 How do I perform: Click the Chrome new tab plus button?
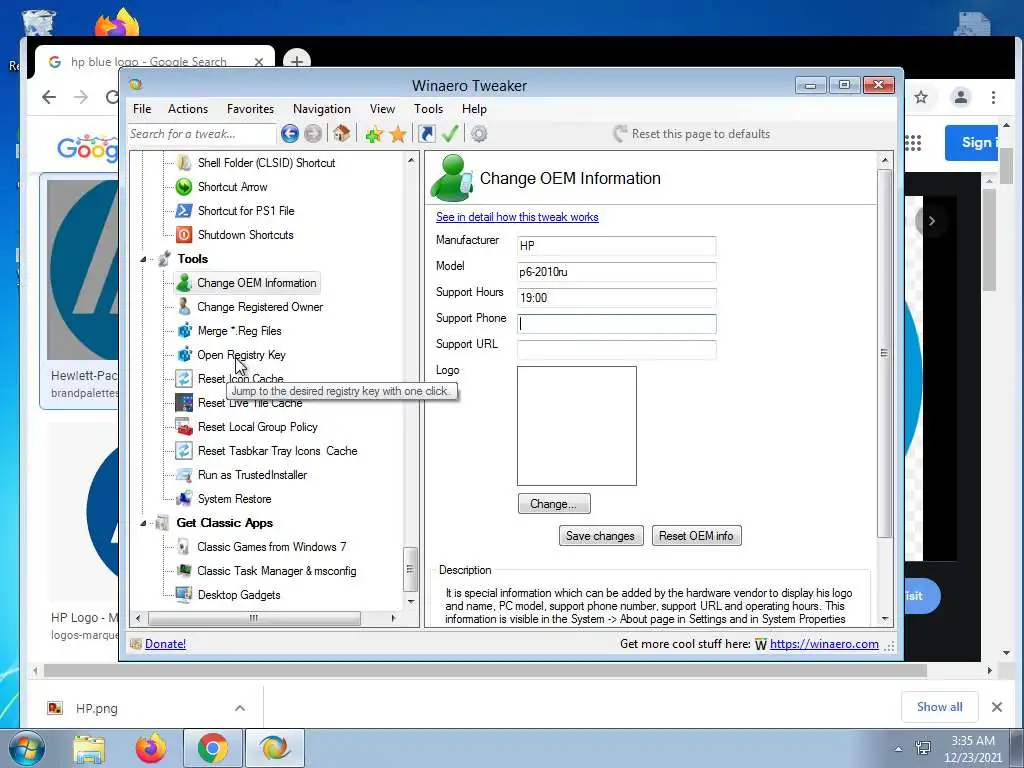(x=297, y=61)
